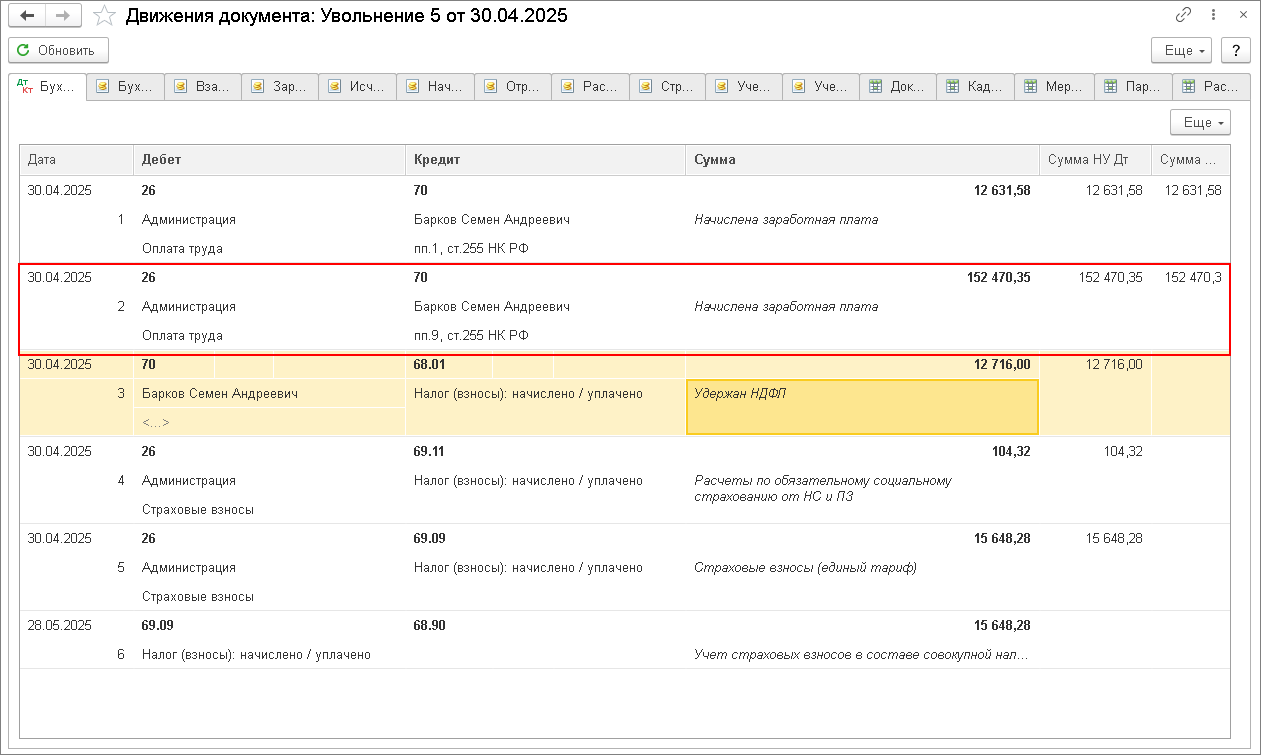Open the Нач... tab

436,87
